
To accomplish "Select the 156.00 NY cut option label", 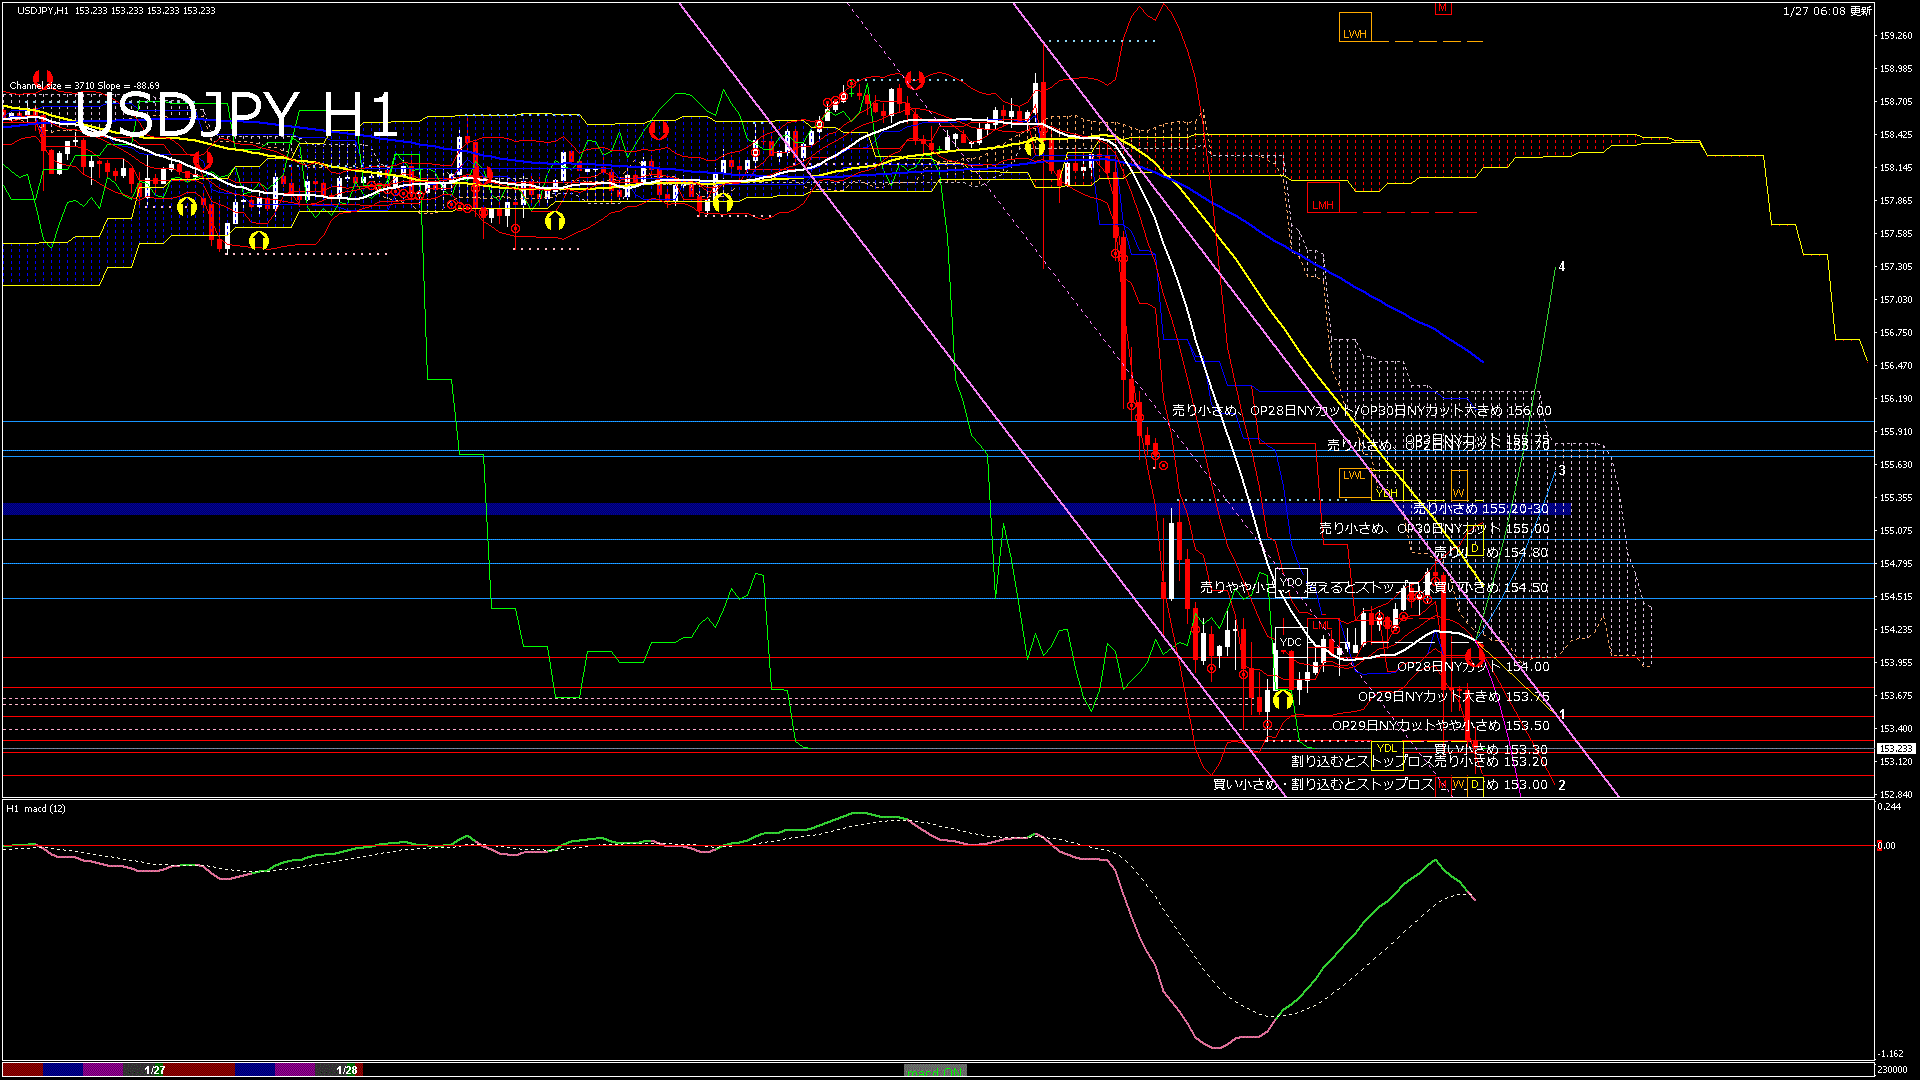I will [1361, 411].
